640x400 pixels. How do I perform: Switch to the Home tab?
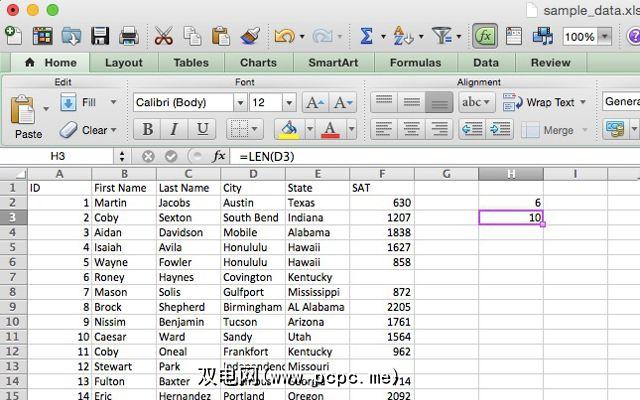tap(51, 63)
